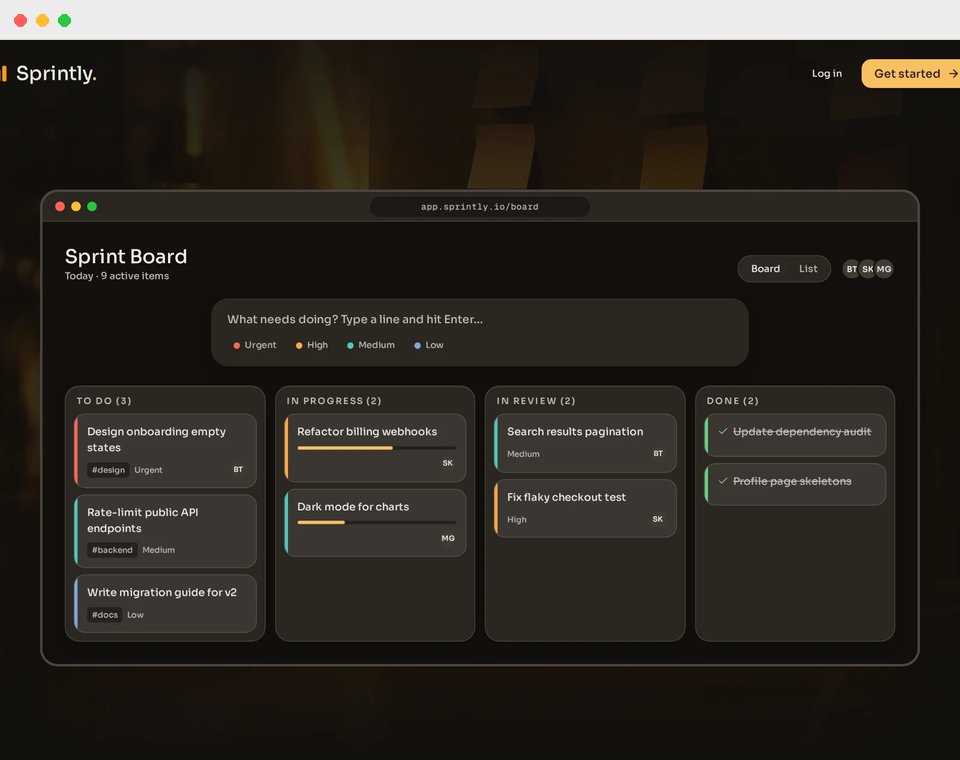Click the Low label on migration guide card
This screenshot has width=960, height=760.
tap(135, 615)
